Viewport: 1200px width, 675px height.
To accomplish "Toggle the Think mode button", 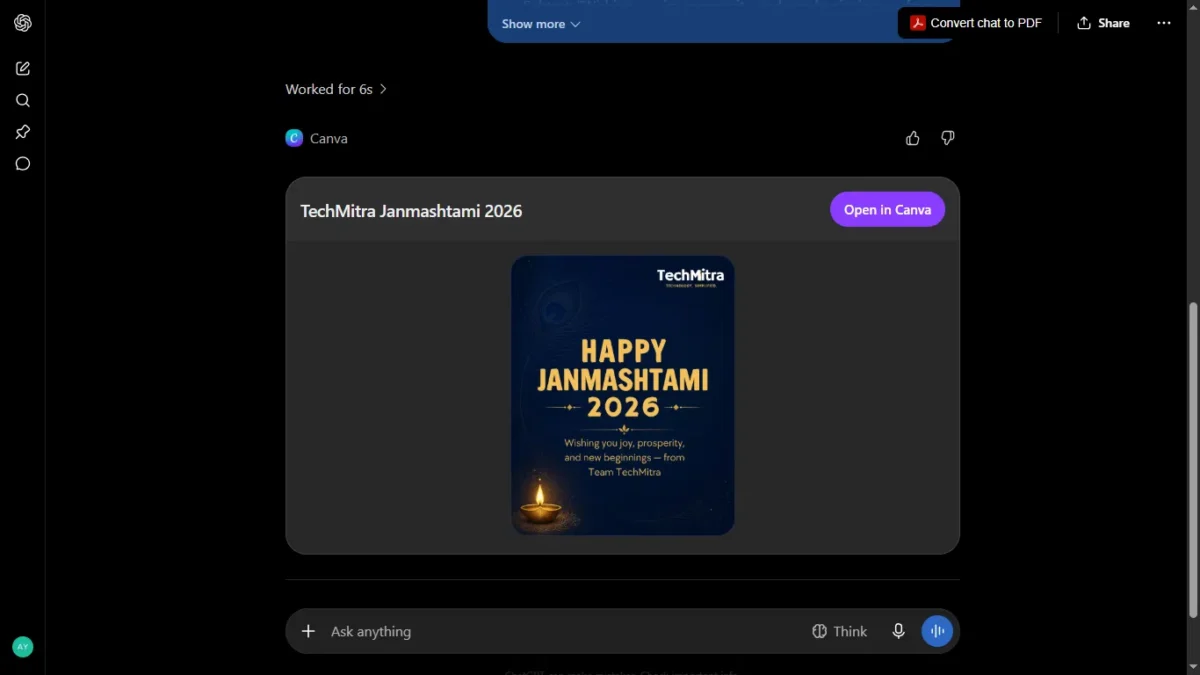I will point(839,631).
